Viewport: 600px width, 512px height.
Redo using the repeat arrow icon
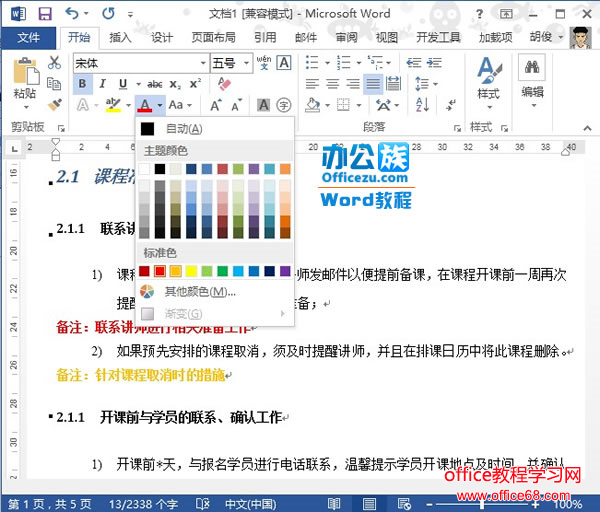click(108, 14)
